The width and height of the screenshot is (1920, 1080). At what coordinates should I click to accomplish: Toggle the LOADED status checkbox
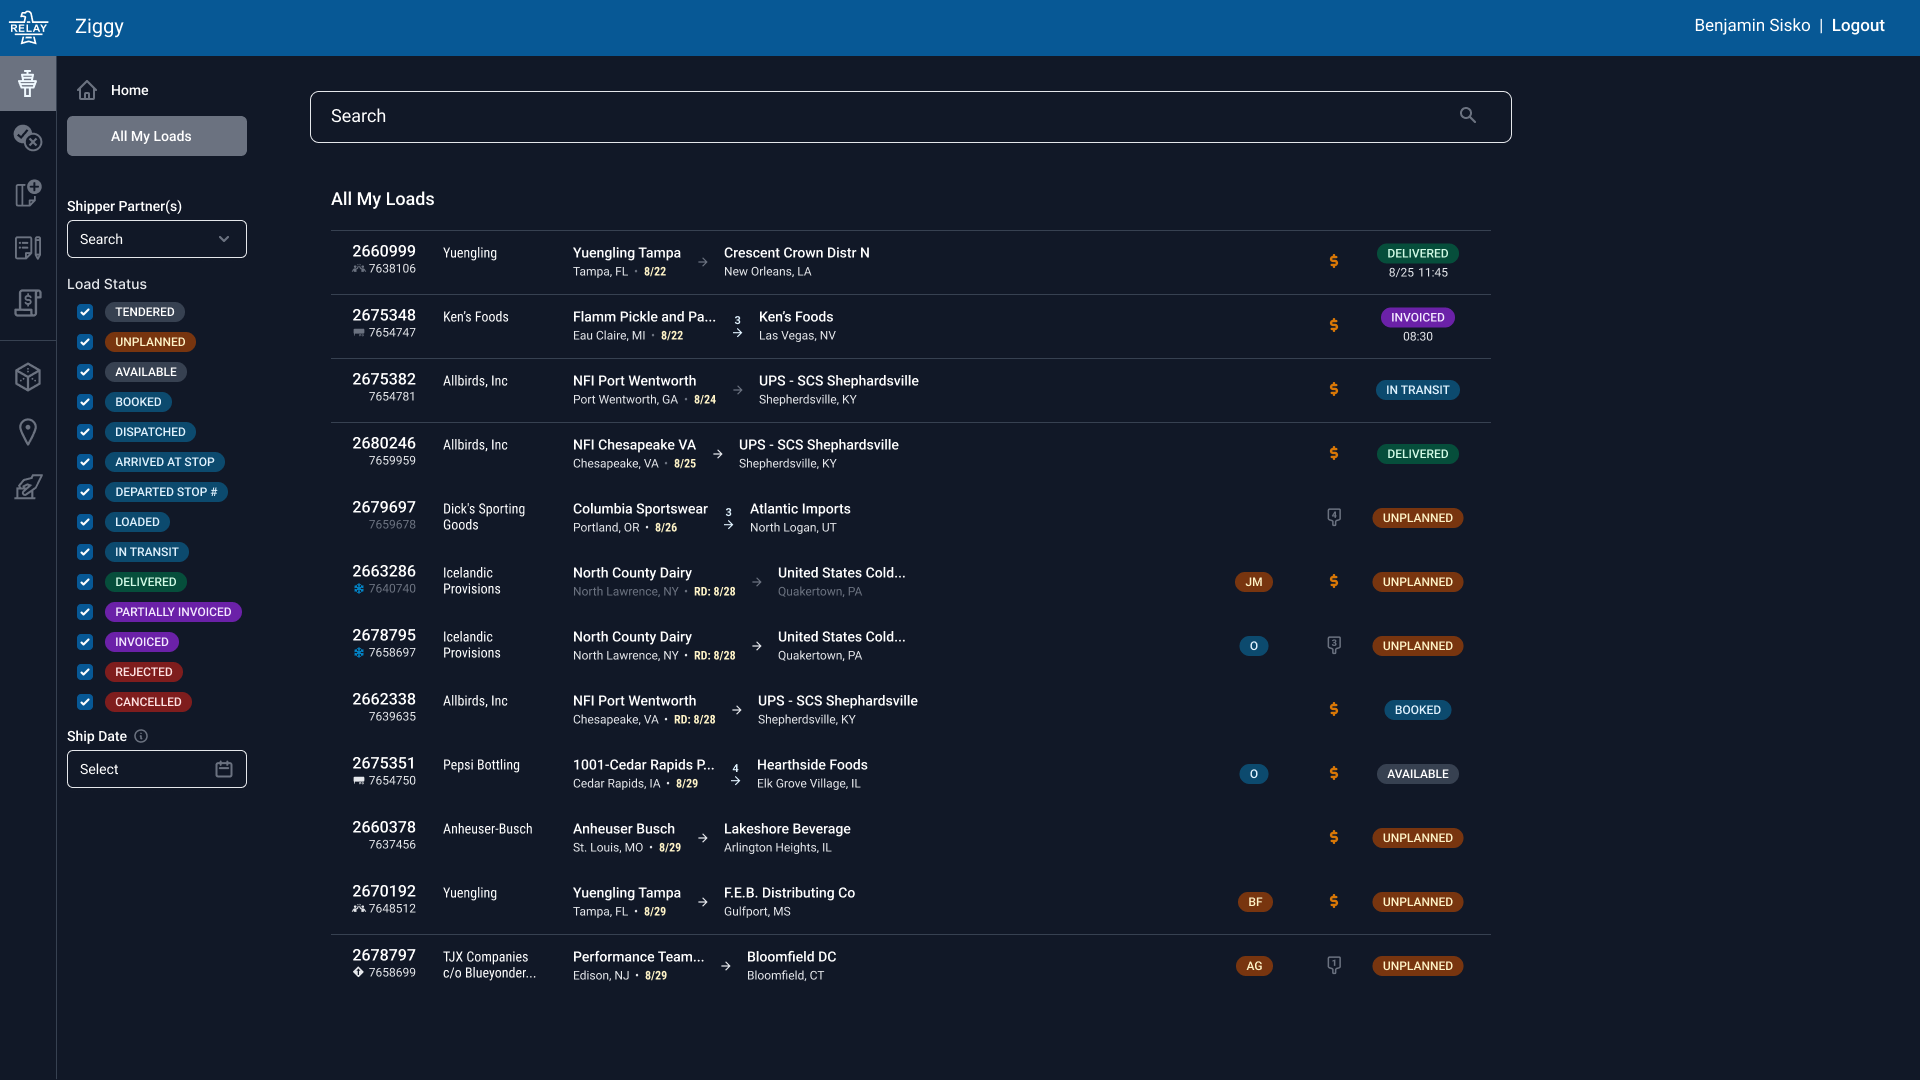point(85,522)
